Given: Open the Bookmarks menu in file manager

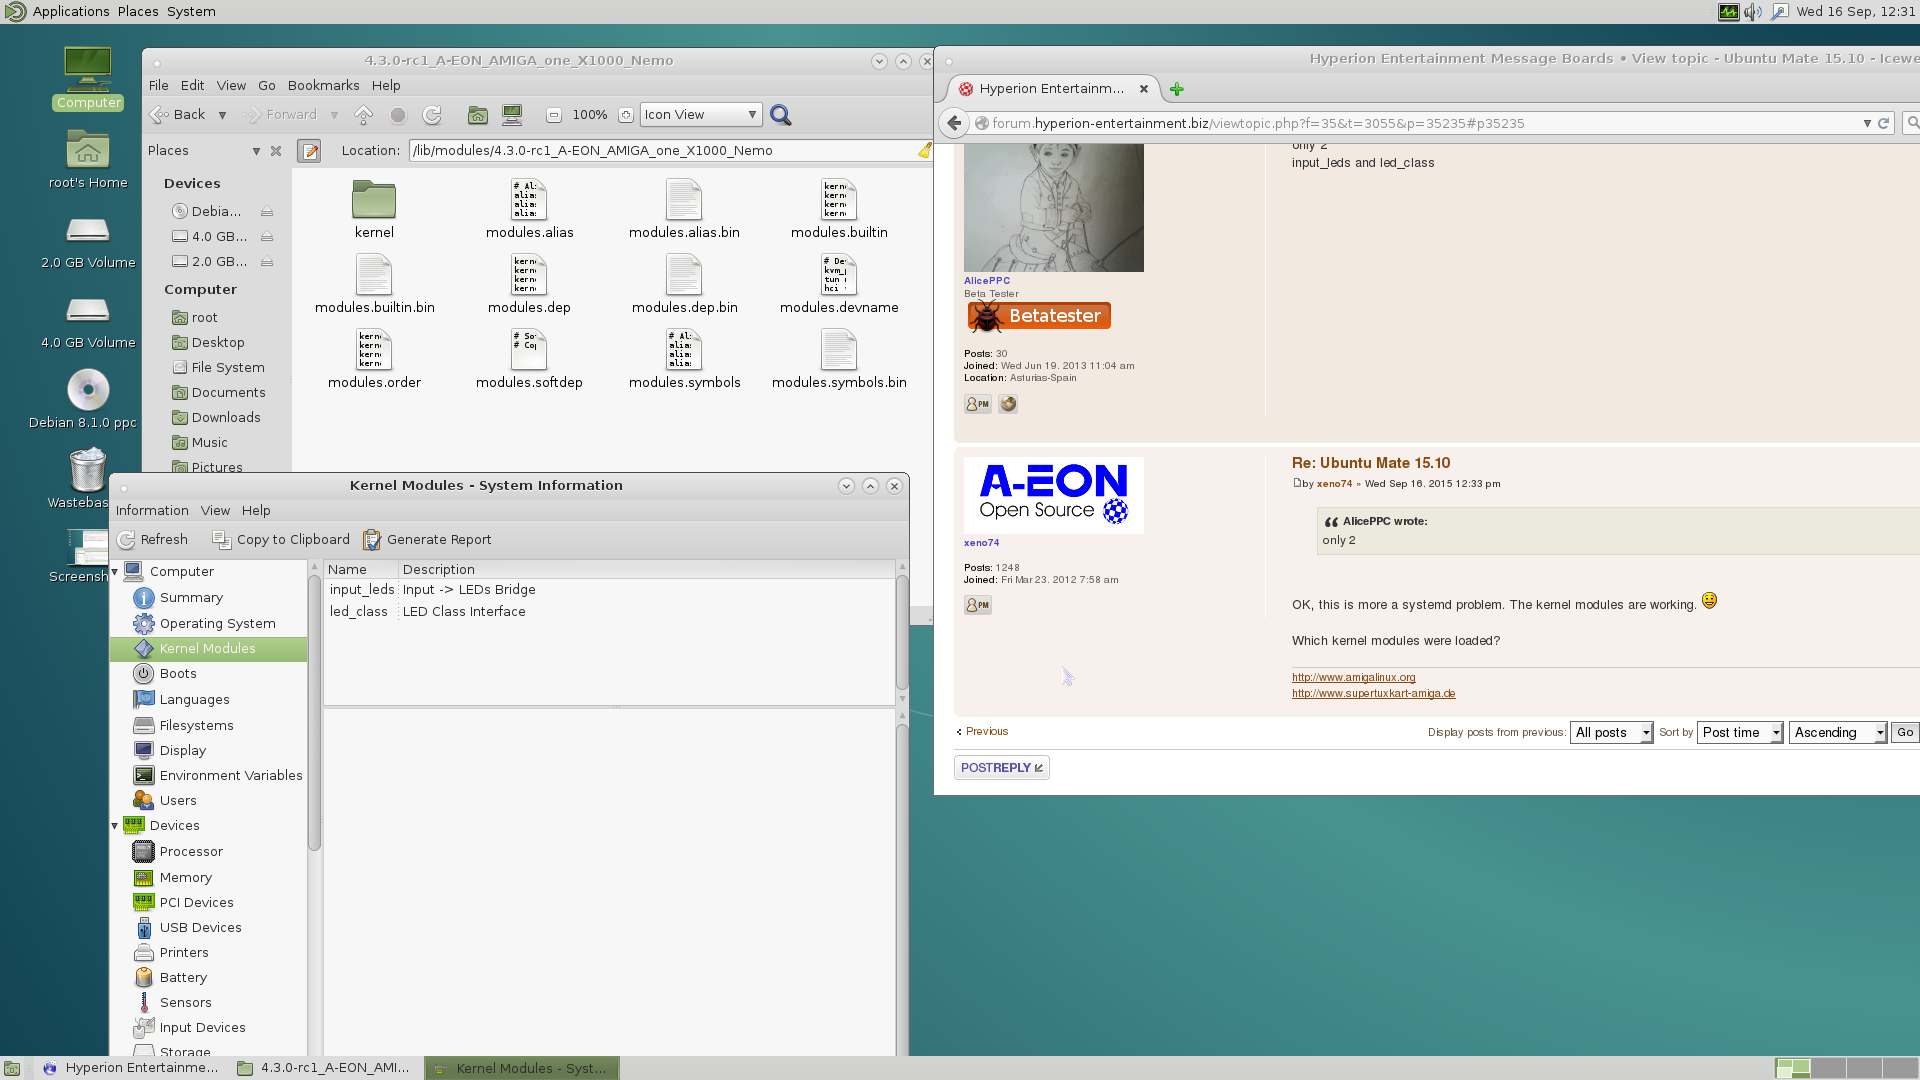Looking at the screenshot, I should [323, 86].
